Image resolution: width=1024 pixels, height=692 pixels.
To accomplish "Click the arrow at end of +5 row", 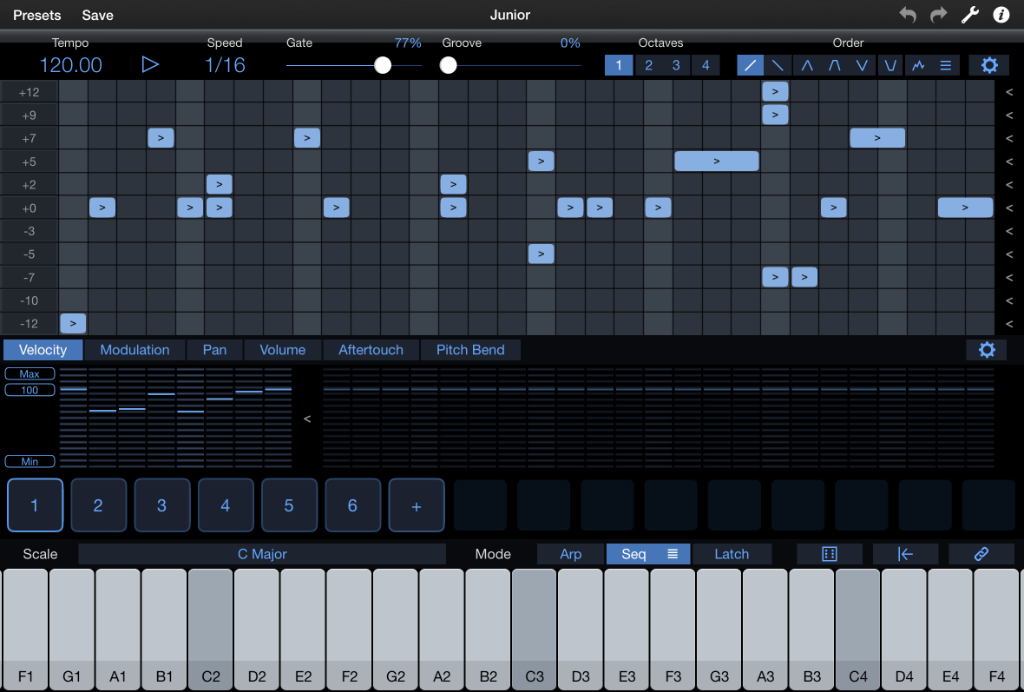I will [1009, 162].
